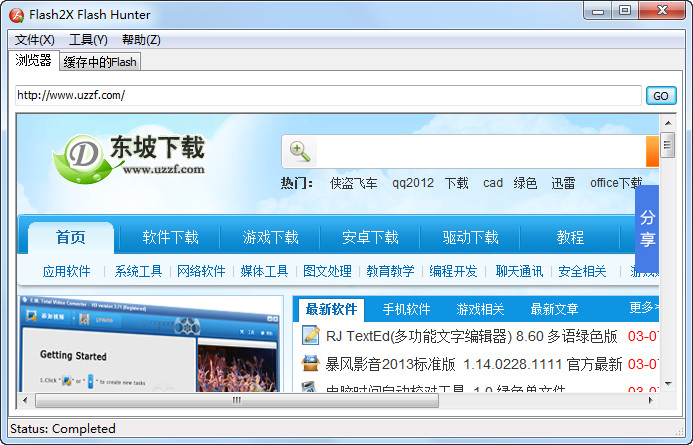The height and width of the screenshot is (445, 693).
Task: Maximize the Flash Hunter window
Action: (x=624, y=11)
